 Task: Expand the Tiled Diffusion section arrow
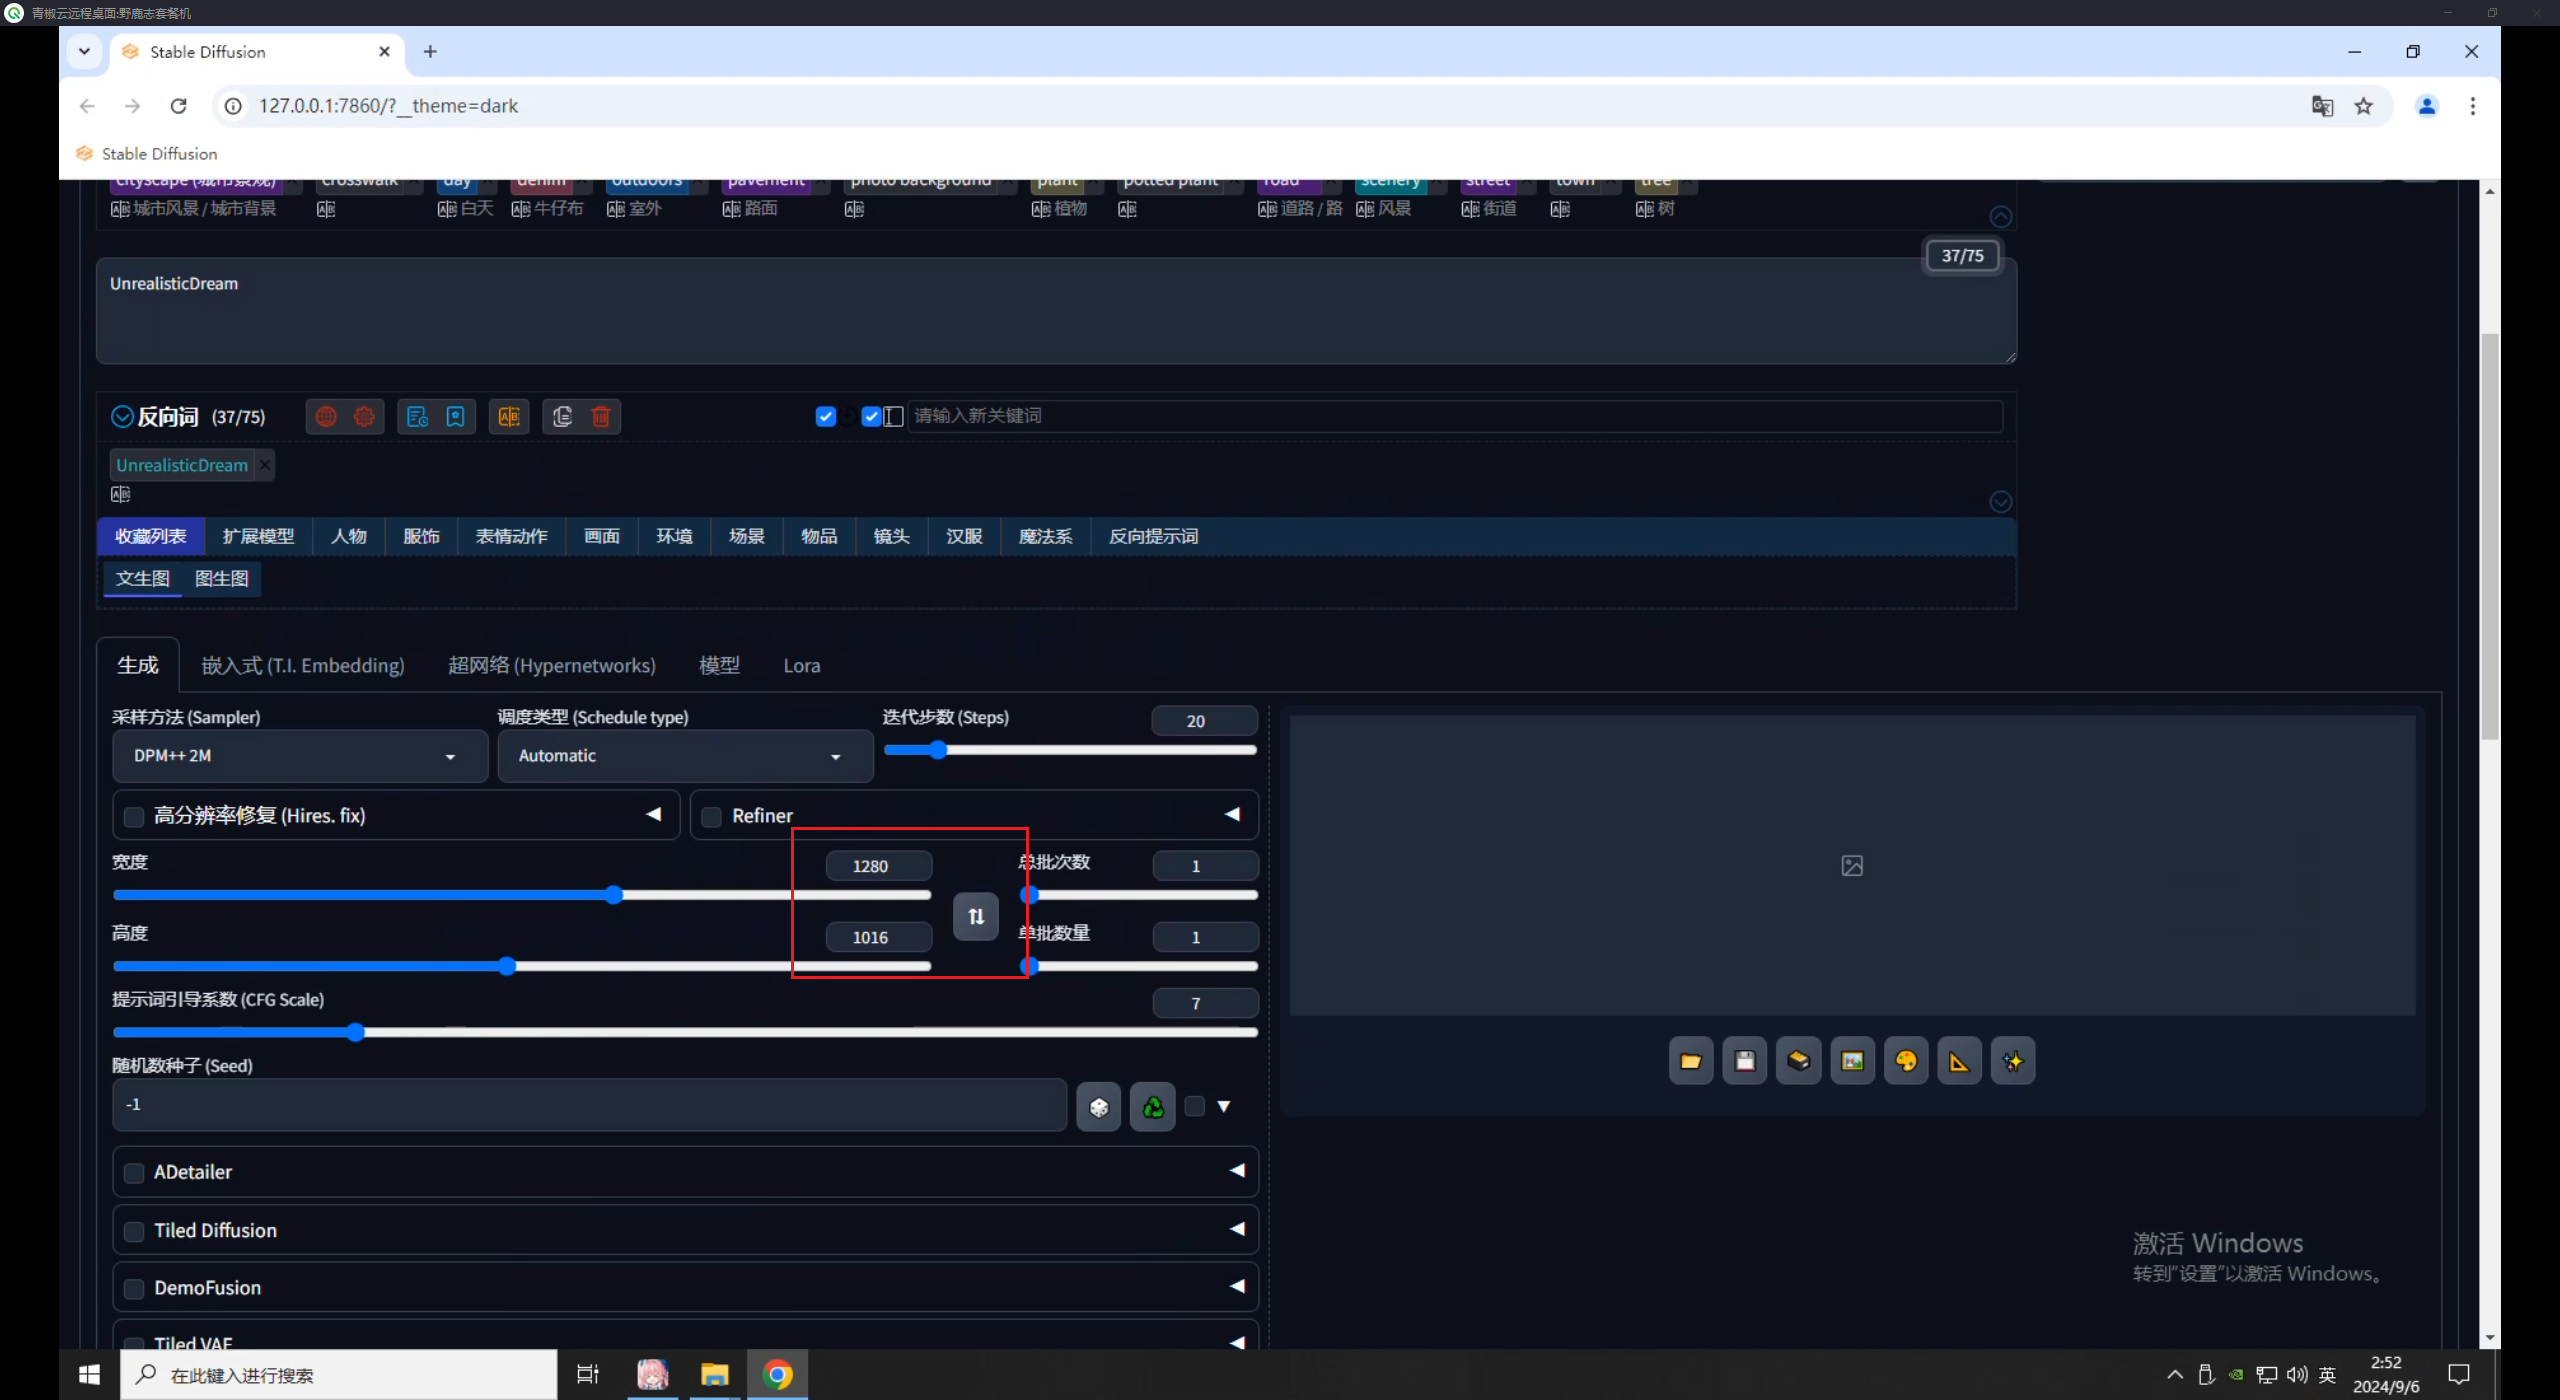point(1237,1229)
